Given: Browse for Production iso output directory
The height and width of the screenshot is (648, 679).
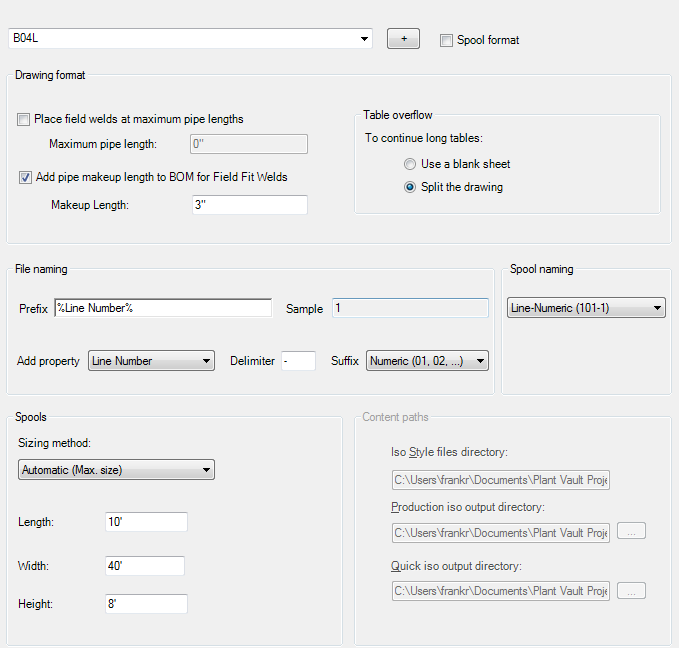Looking at the screenshot, I should (x=631, y=533).
